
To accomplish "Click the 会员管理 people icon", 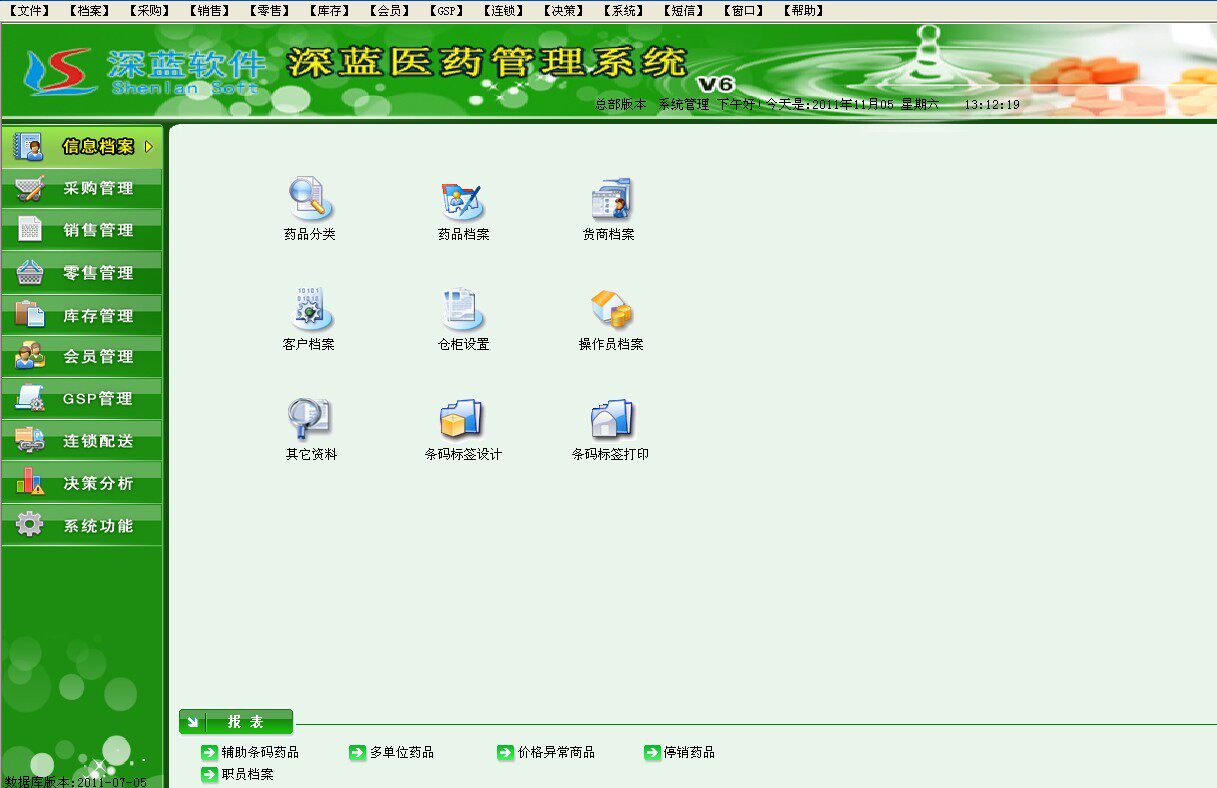I will click(x=30, y=356).
